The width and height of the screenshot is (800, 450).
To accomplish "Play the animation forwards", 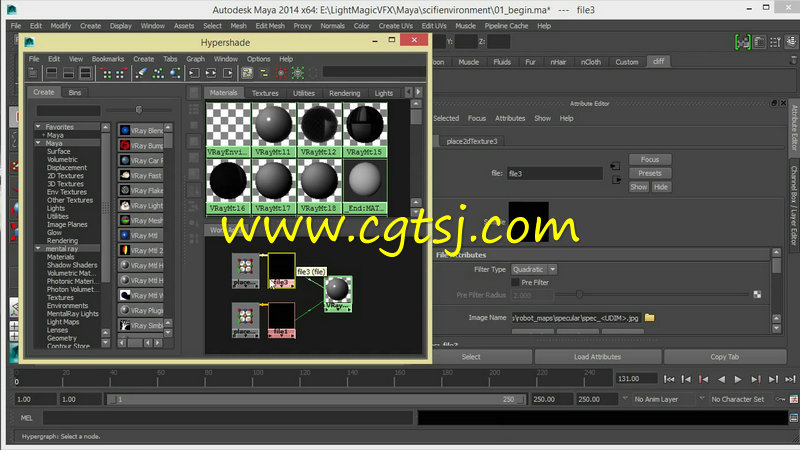I will (738, 379).
